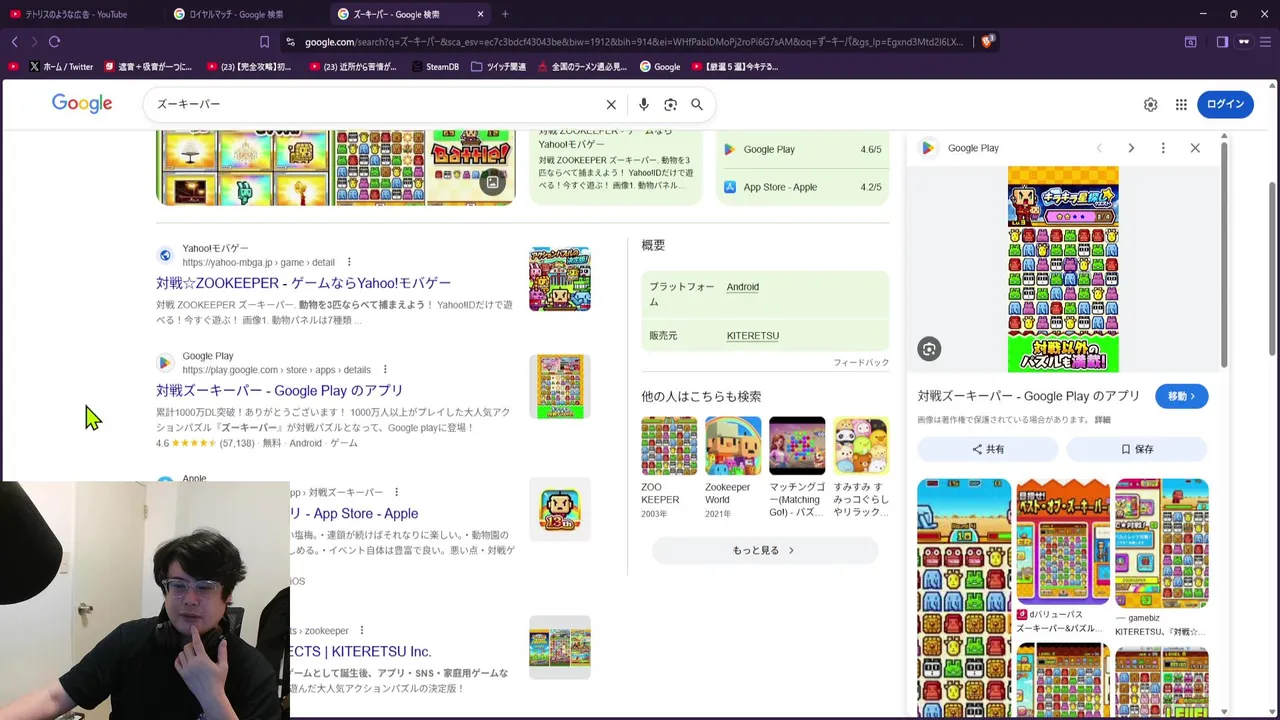Image resolution: width=1280 pixels, height=720 pixels.
Task: Go to next image in preview panel
Action: tap(1131, 148)
